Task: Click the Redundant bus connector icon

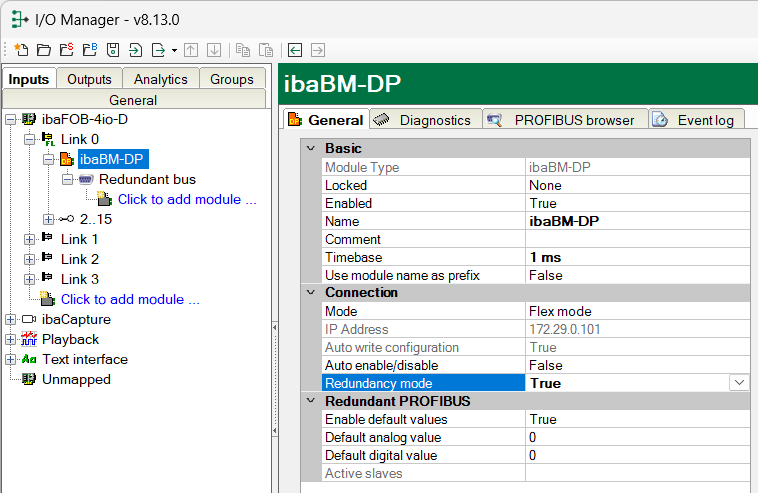Action: [x=86, y=179]
